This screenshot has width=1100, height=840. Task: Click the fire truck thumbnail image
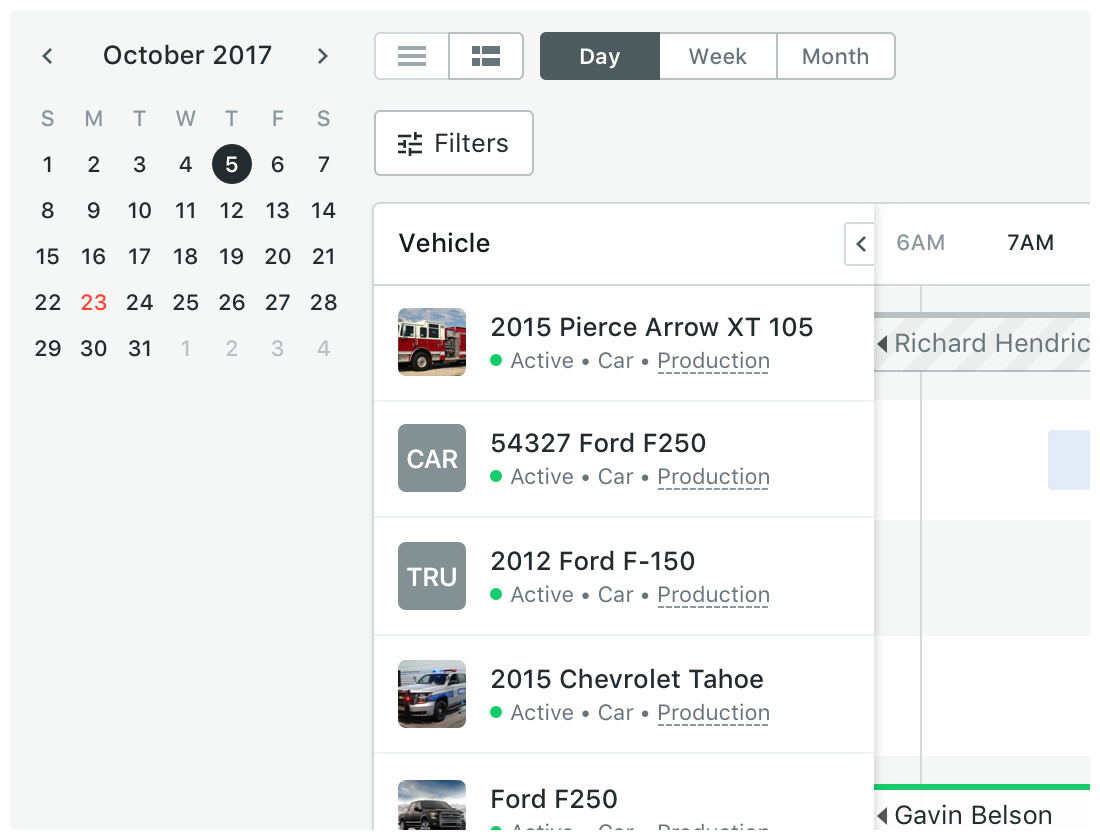click(x=432, y=342)
